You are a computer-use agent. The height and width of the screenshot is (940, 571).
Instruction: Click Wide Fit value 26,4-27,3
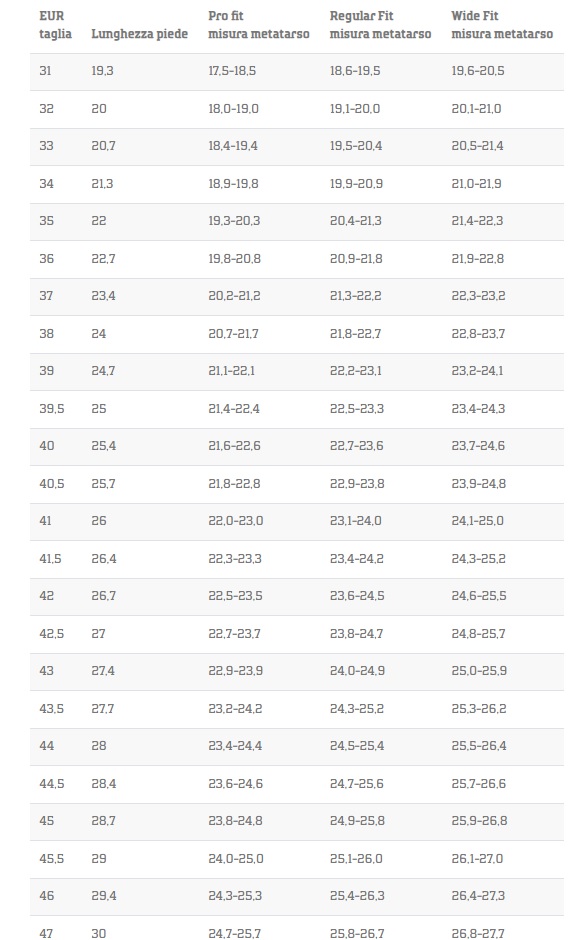(x=478, y=896)
